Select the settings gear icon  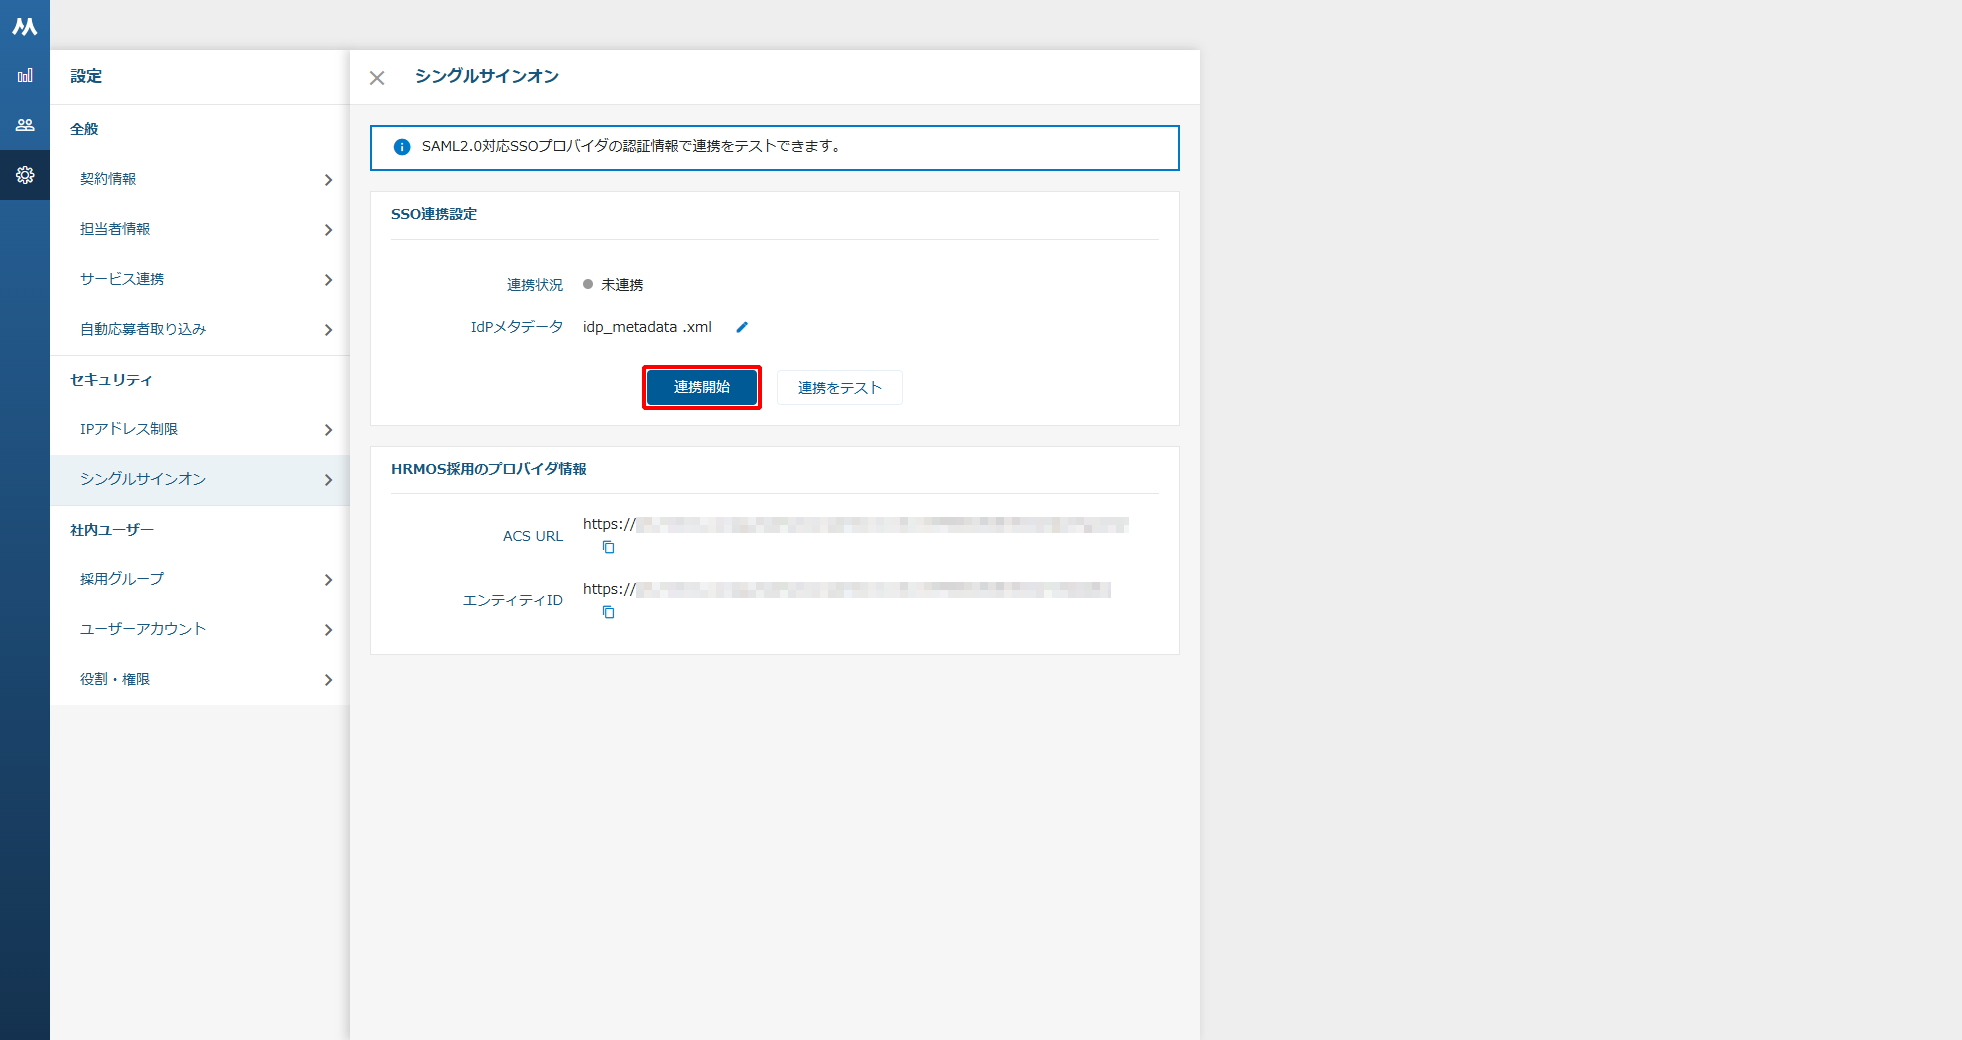25,175
